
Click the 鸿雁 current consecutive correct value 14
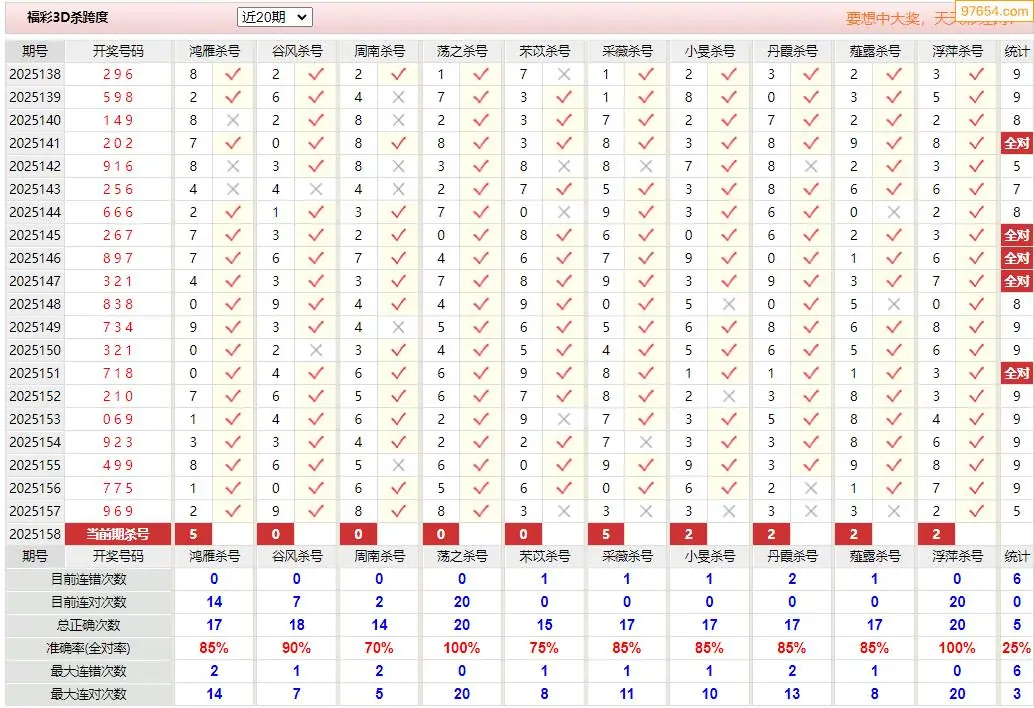[214, 603]
